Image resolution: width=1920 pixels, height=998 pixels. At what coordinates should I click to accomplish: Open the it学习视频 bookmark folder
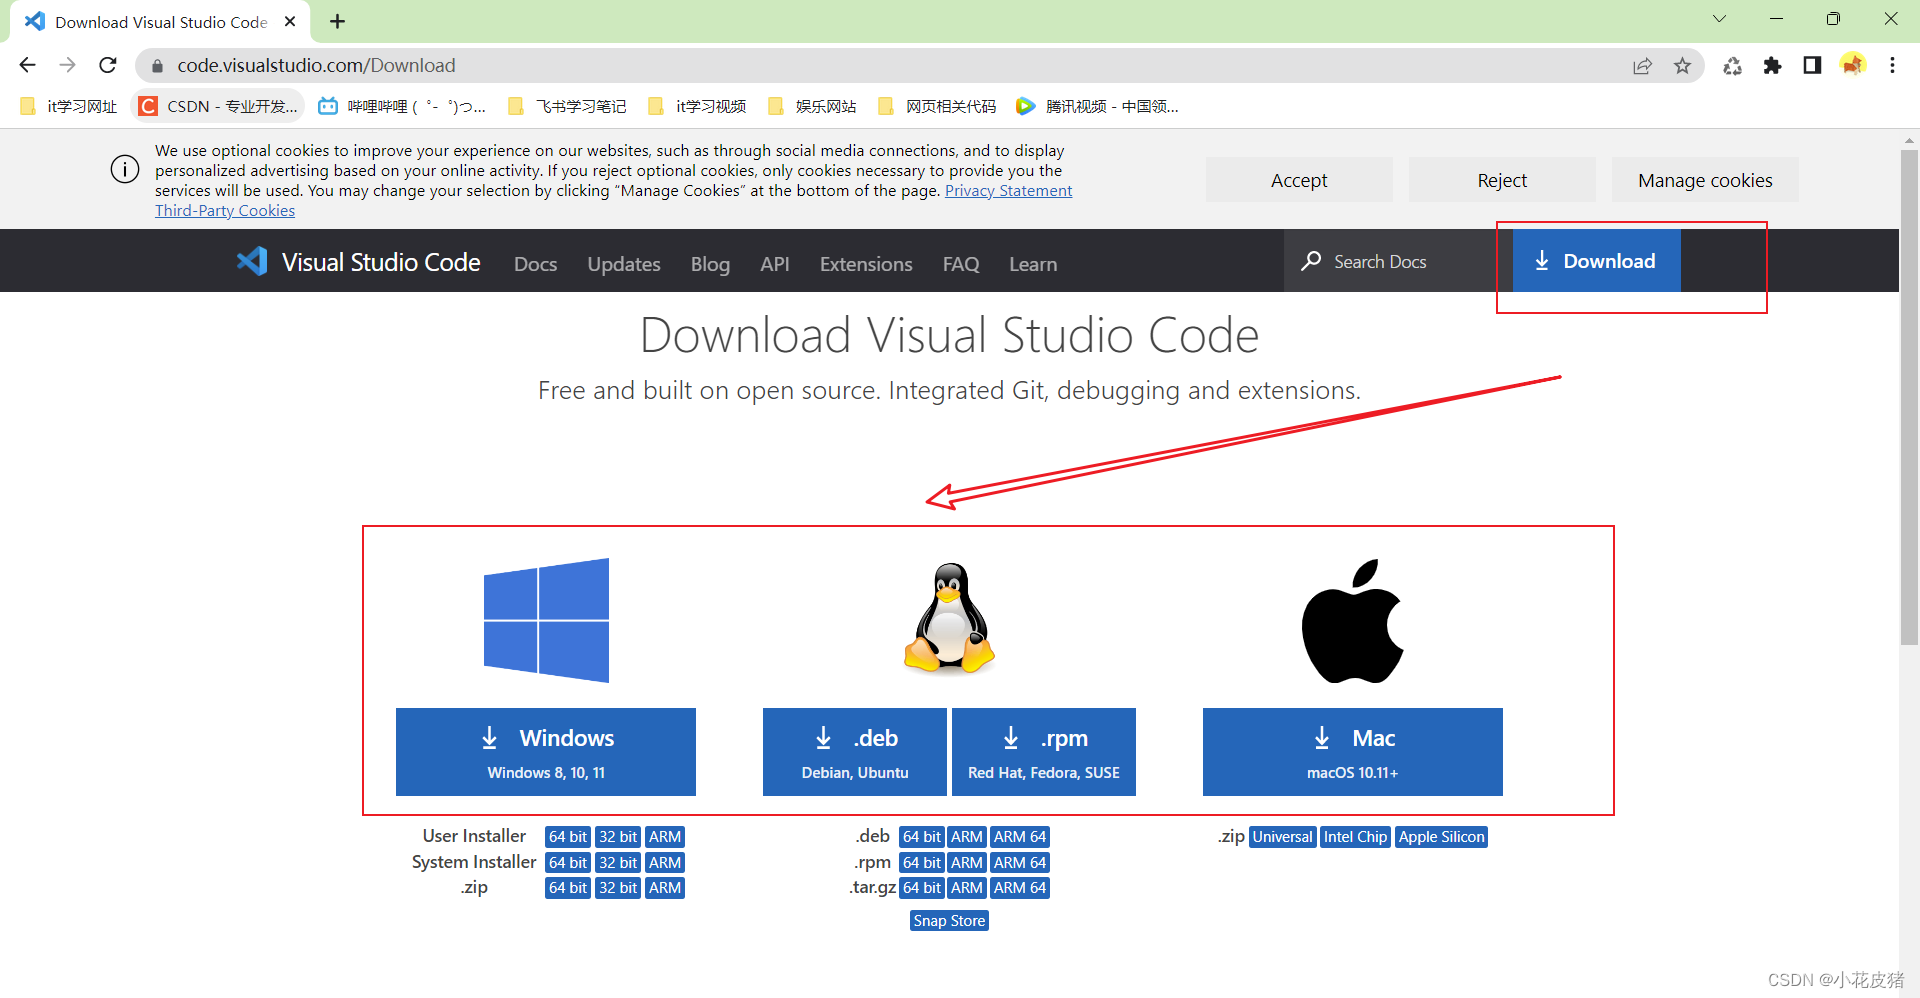(697, 106)
